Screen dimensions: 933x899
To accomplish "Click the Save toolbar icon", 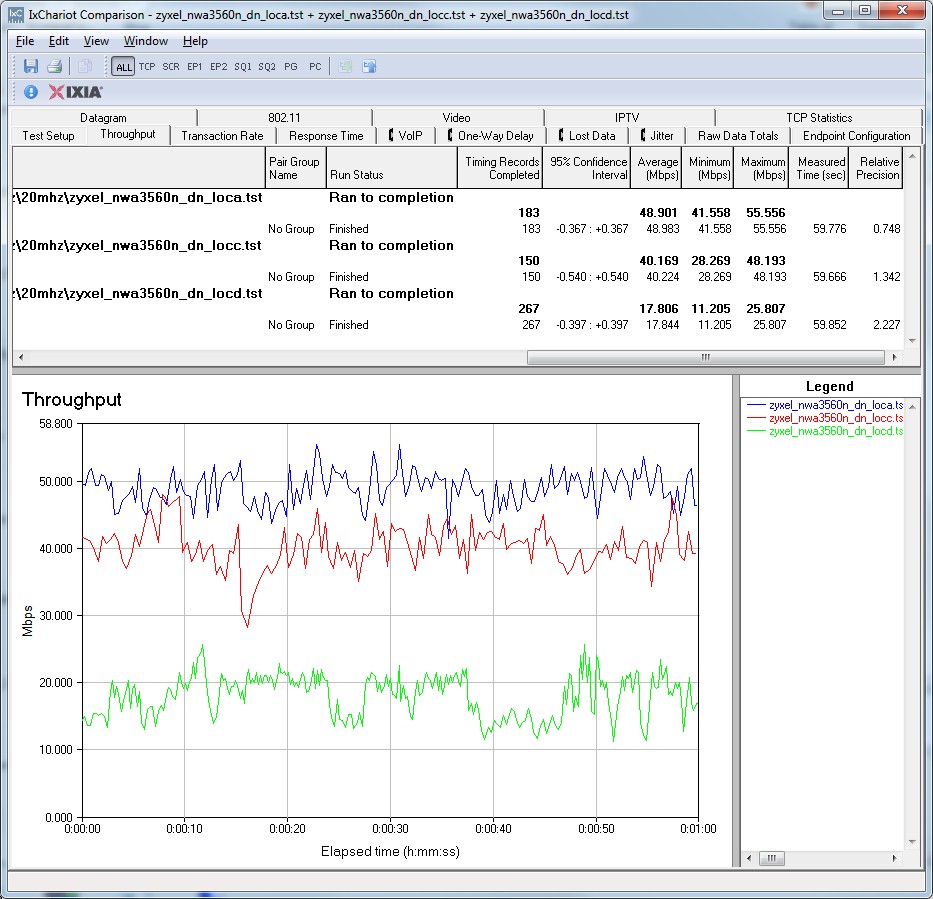I will 31,66.
